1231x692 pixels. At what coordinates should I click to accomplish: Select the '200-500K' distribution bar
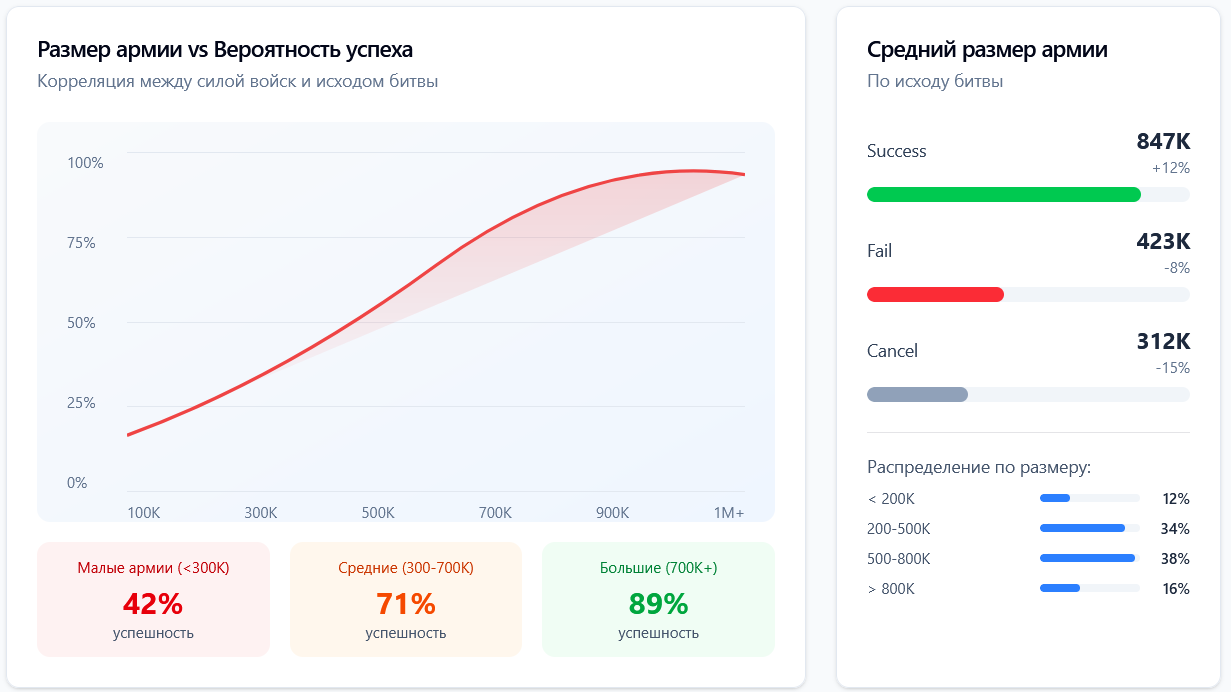(1082, 528)
